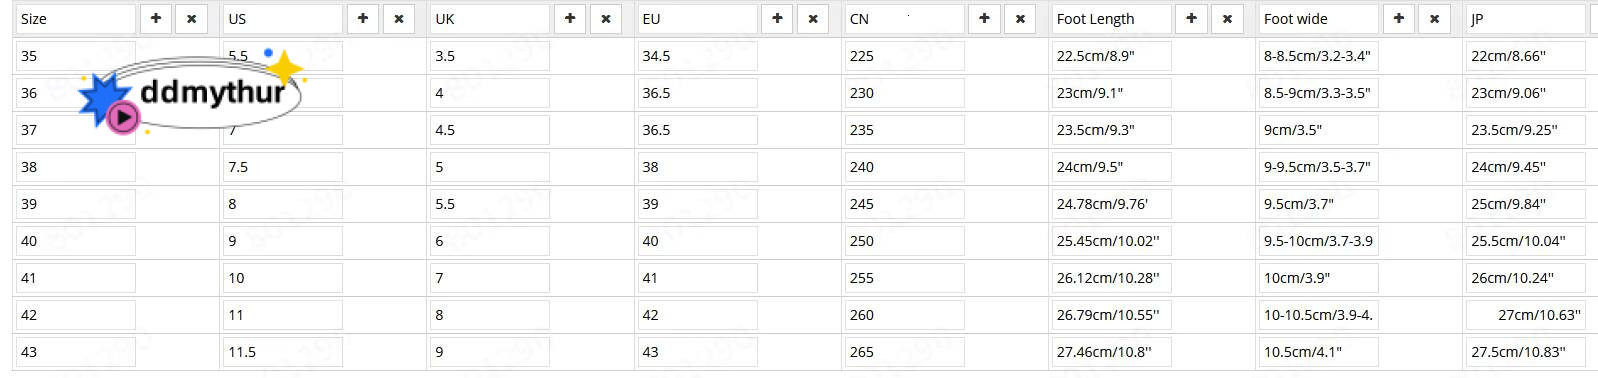This screenshot has height=378, width=1598.
Task: Delete the Foot wide column with x icon
Action: click(1434, 18)
